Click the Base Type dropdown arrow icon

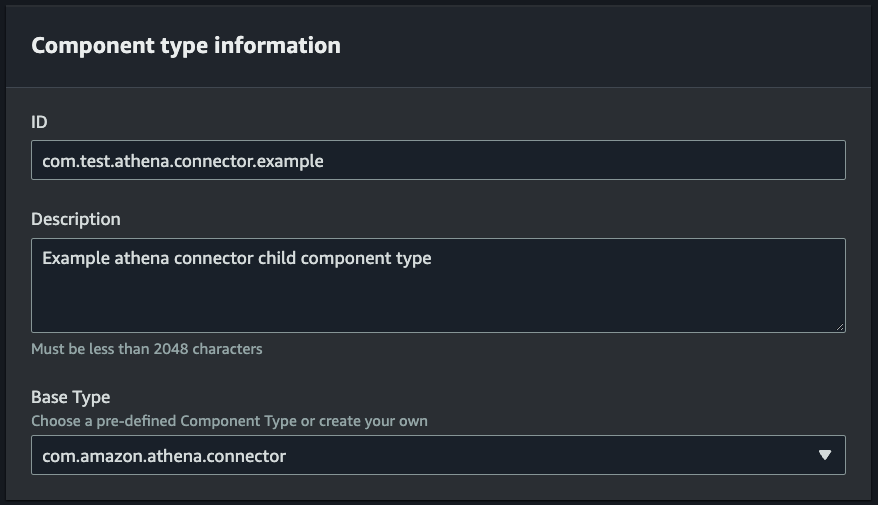[824, 455]
